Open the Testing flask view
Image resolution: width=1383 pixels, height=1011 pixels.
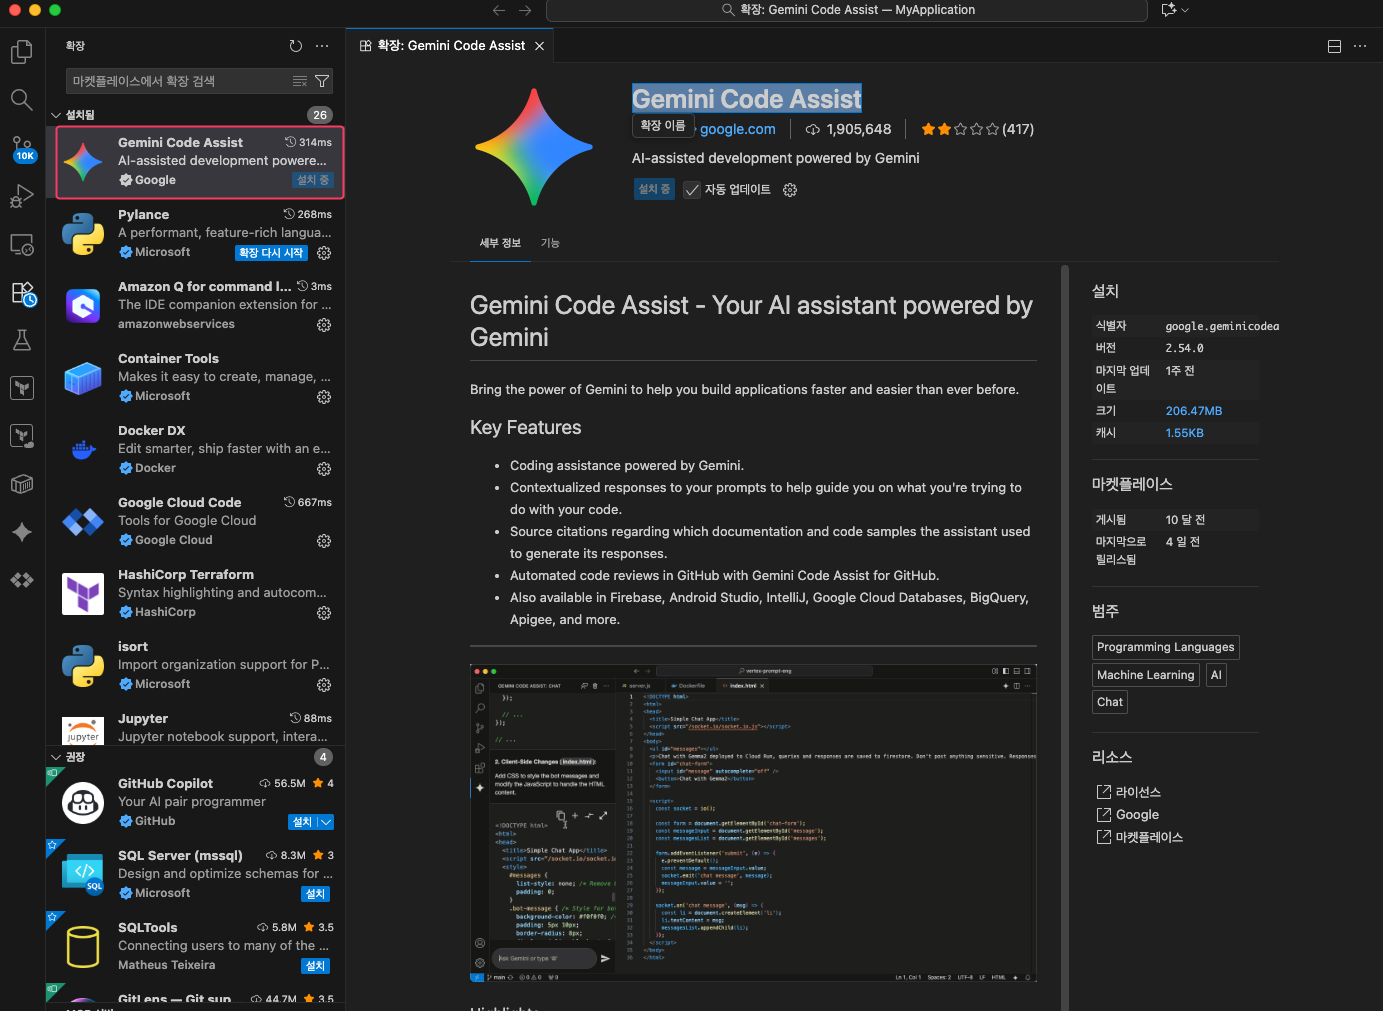tap(22, 340)
